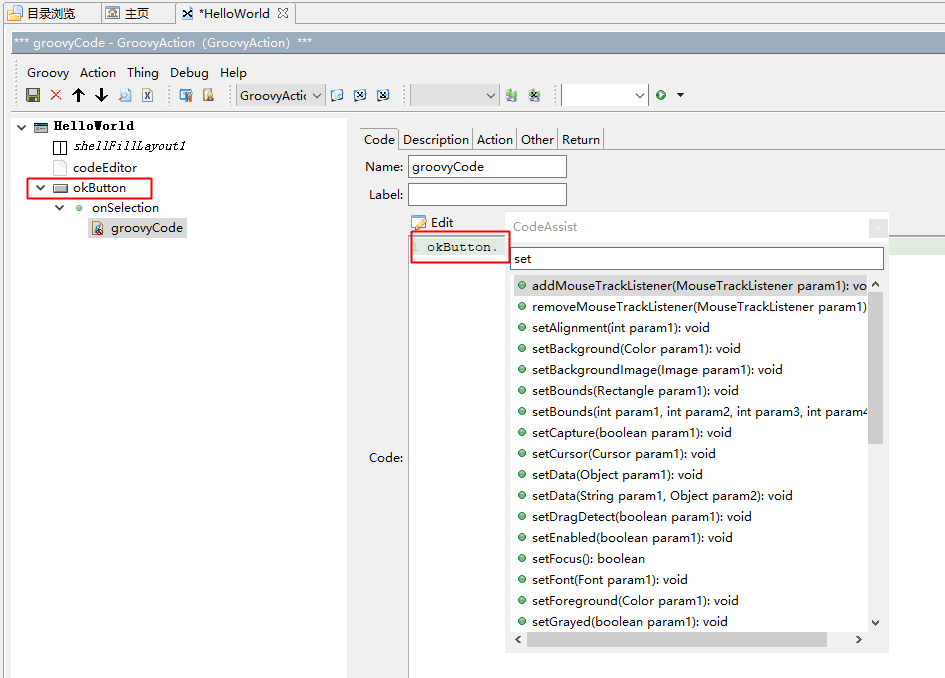Collapse the okButton tree node
Image resolution: width=945 pixels, height=678 pixels.
pyautogui.click(x=40, y=188)
